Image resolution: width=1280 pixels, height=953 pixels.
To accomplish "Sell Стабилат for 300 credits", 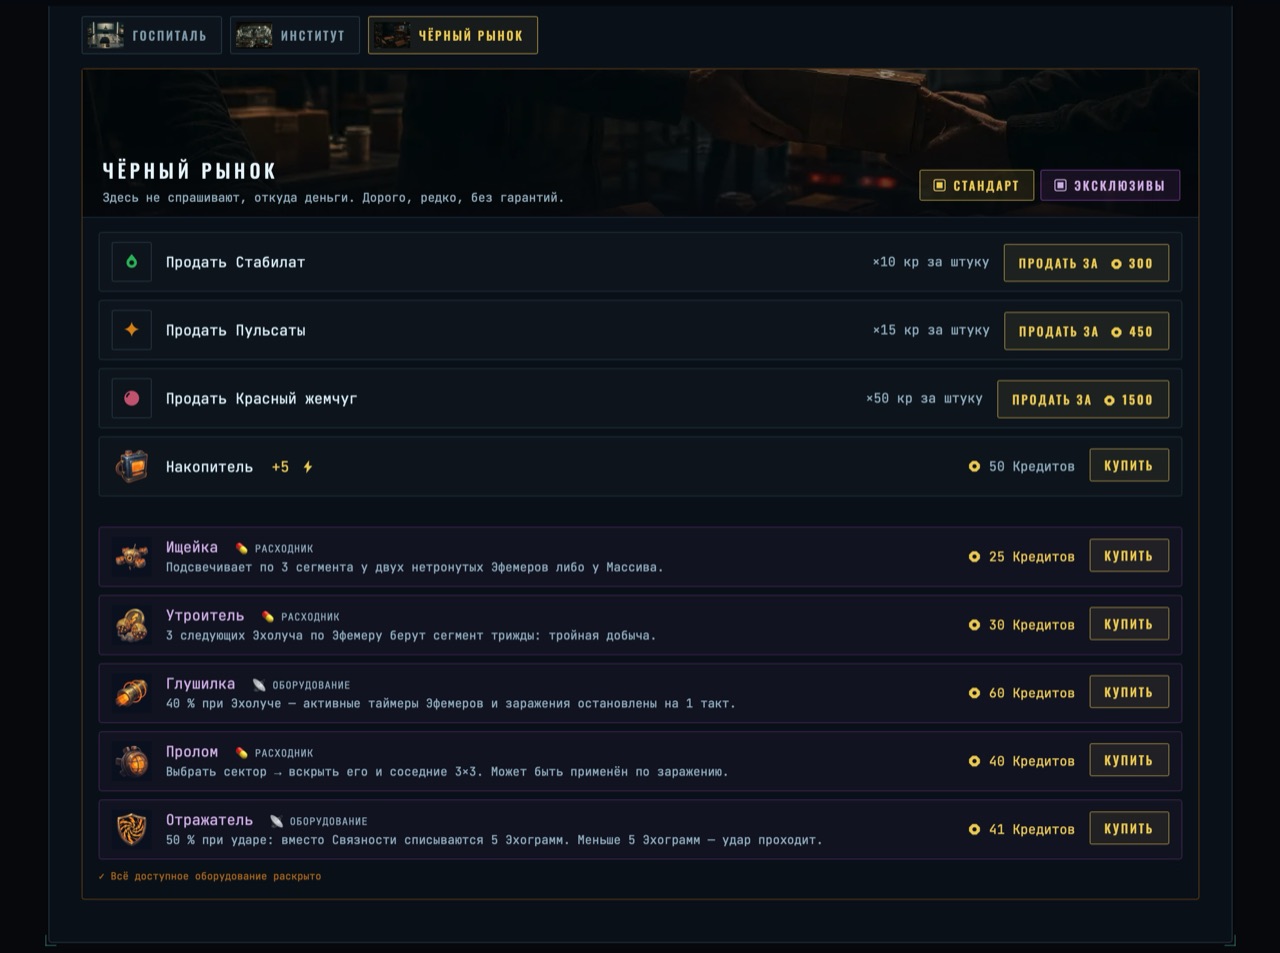I will (1086, 263).
